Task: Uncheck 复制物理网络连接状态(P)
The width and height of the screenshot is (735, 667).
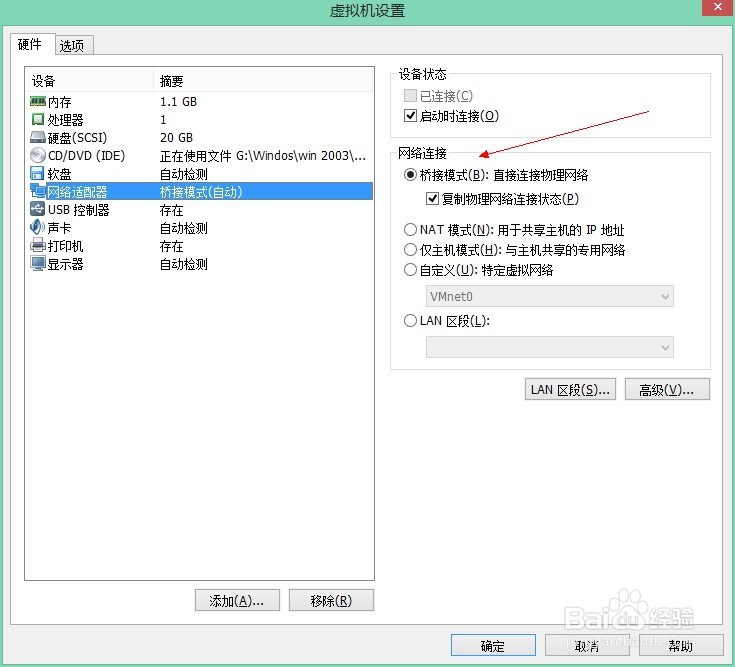Action: (x=432, y=199)
